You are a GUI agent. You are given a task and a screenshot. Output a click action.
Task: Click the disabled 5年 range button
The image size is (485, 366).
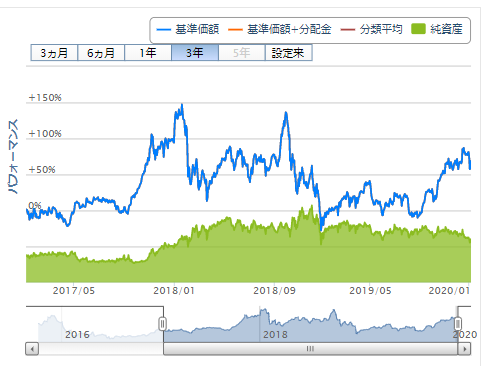pyautogui.click(x=242, y=53)
